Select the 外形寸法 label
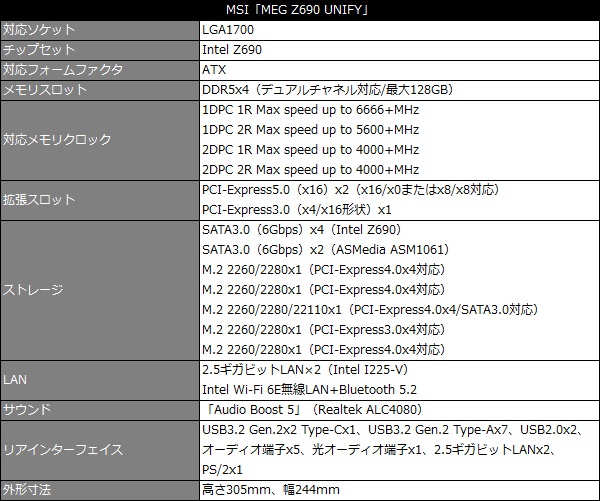Image resolution: width=600 pixels, height=501 pixels. pos(27,490)
